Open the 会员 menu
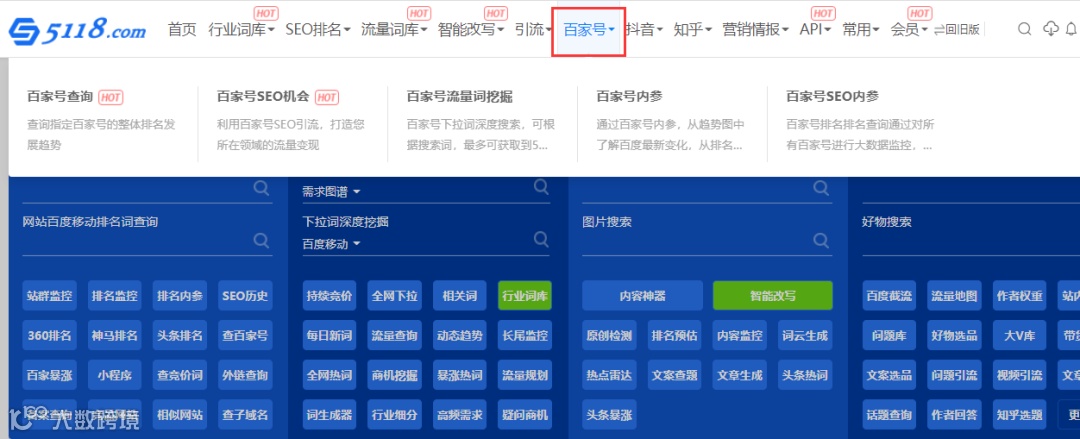This screenshot has width=1080, height=439. tap(908, 30)
